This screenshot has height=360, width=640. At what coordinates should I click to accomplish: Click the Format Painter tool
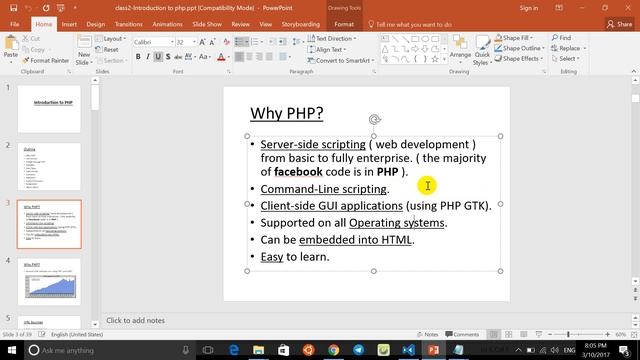pyautogui.click(x=46, y=60)
